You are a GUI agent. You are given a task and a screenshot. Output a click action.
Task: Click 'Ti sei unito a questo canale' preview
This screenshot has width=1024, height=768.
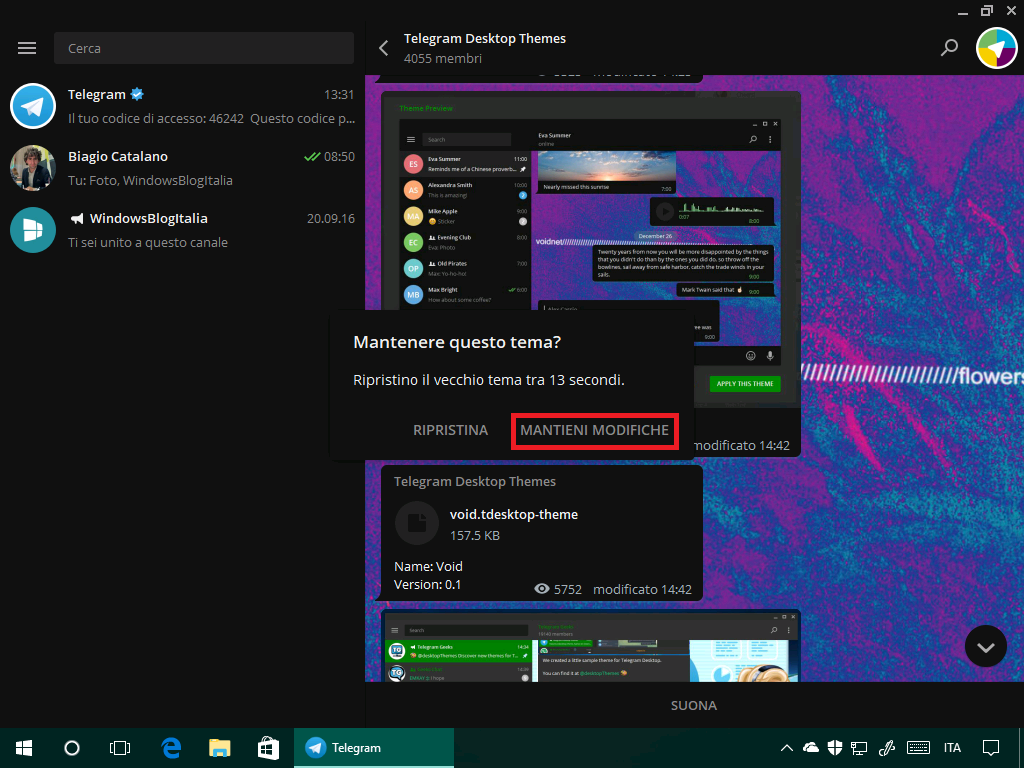pyautogui.click(x=148, y=242)
